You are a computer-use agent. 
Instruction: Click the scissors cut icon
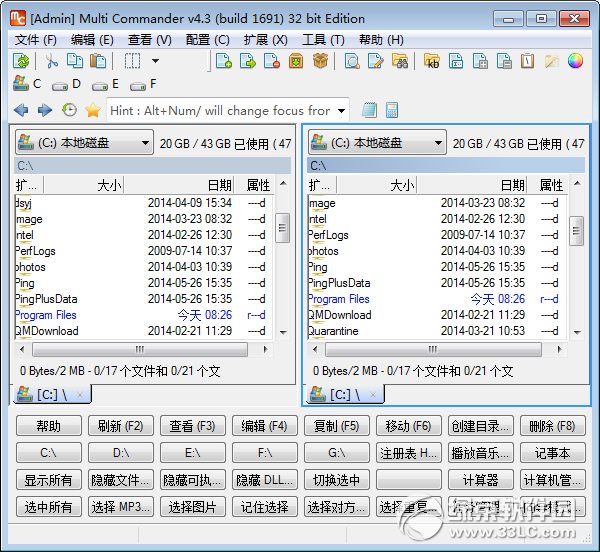tap(52, 61)
